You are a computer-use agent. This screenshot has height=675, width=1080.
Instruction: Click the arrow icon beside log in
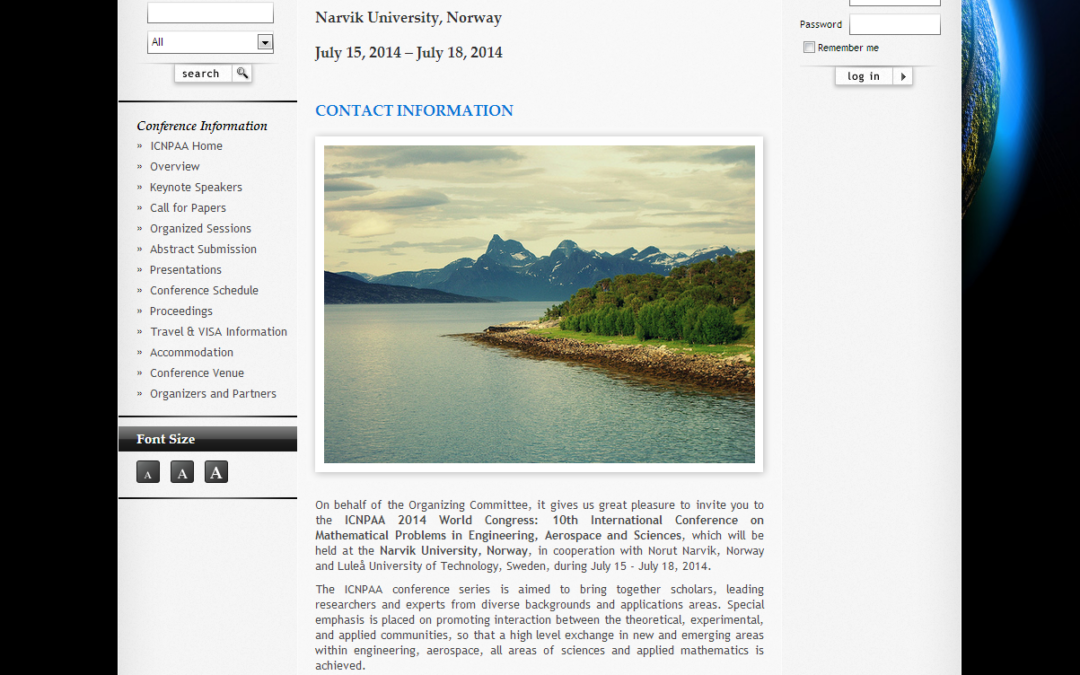pyautogui.click(x=903, y=76)
